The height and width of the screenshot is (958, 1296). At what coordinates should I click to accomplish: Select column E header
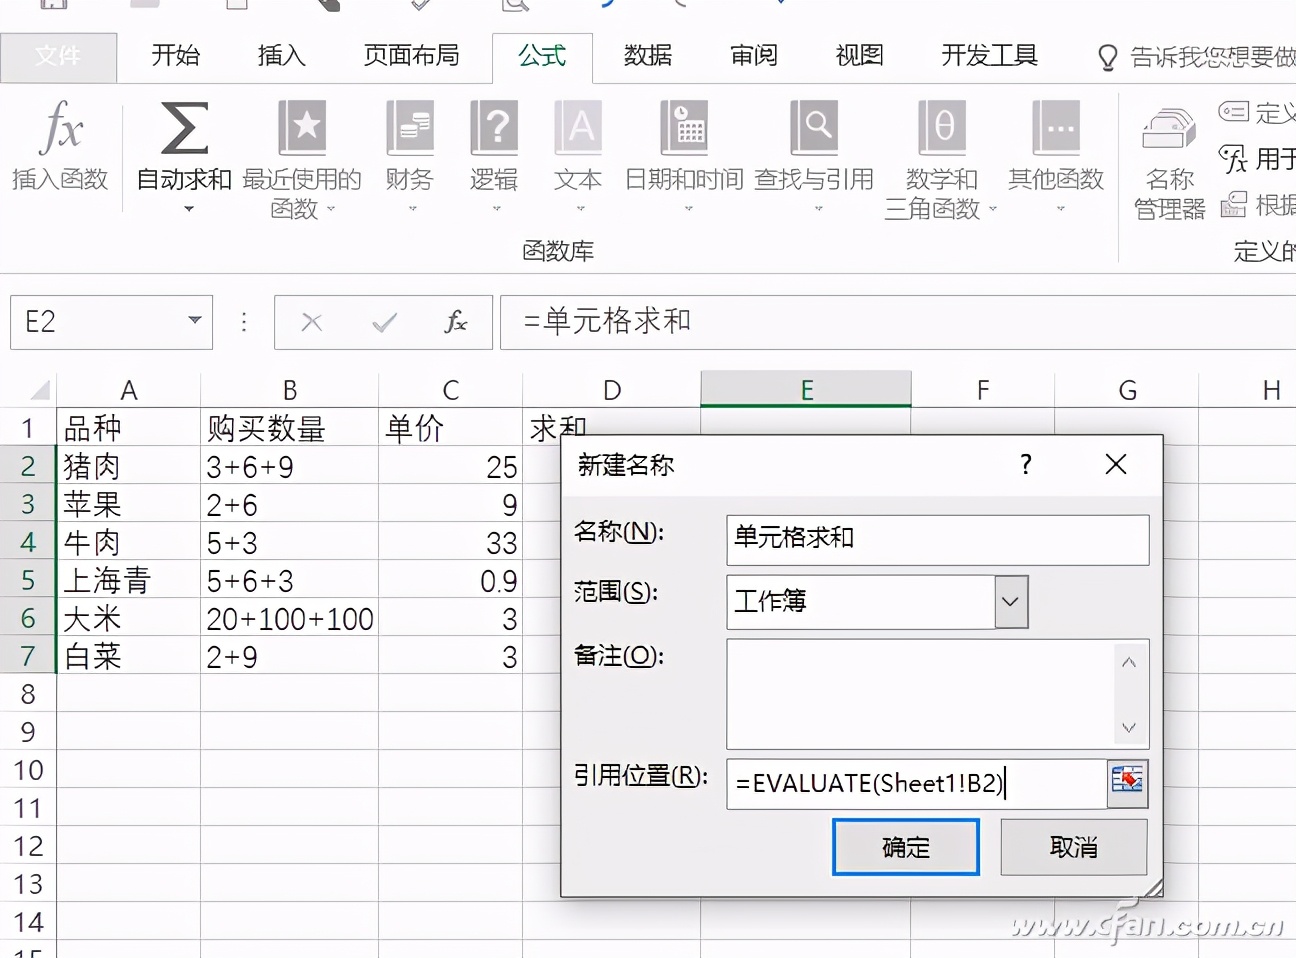point(806,390)
